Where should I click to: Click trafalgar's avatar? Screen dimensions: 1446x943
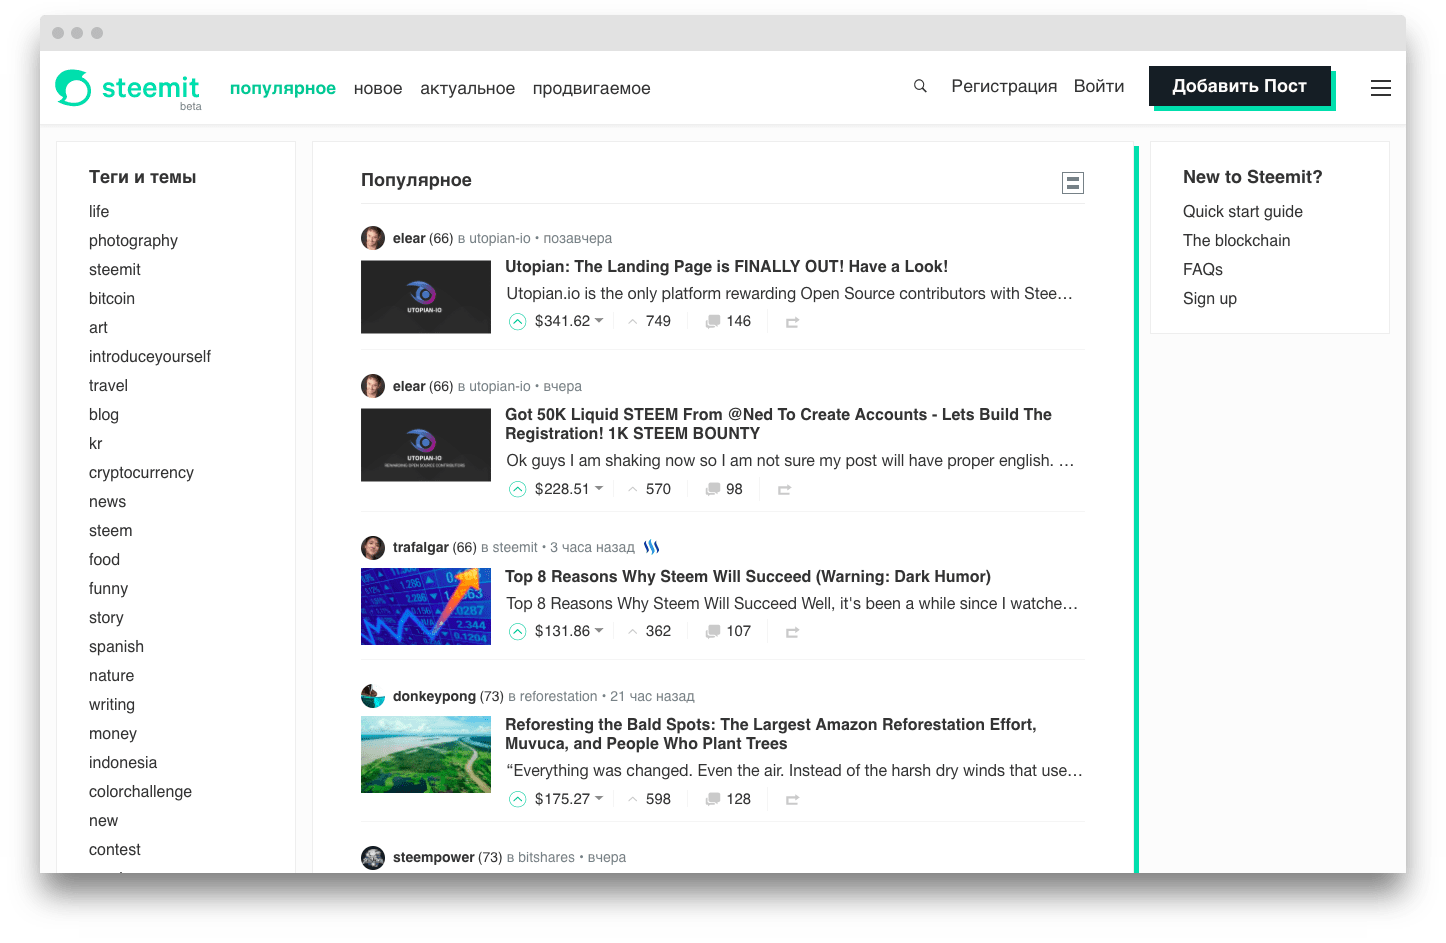[373, 547]
